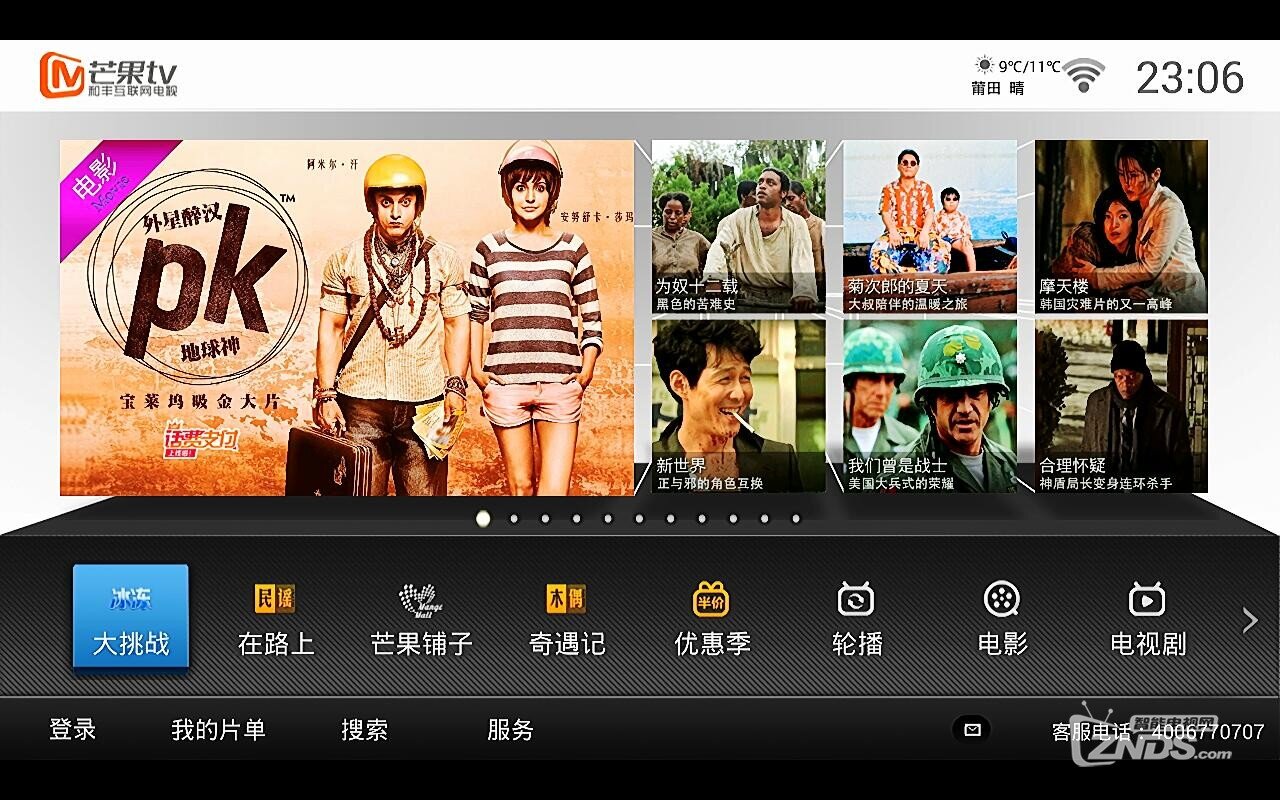Select the last carousel page dot
The image size is (1280, 800).
[796, 519]
